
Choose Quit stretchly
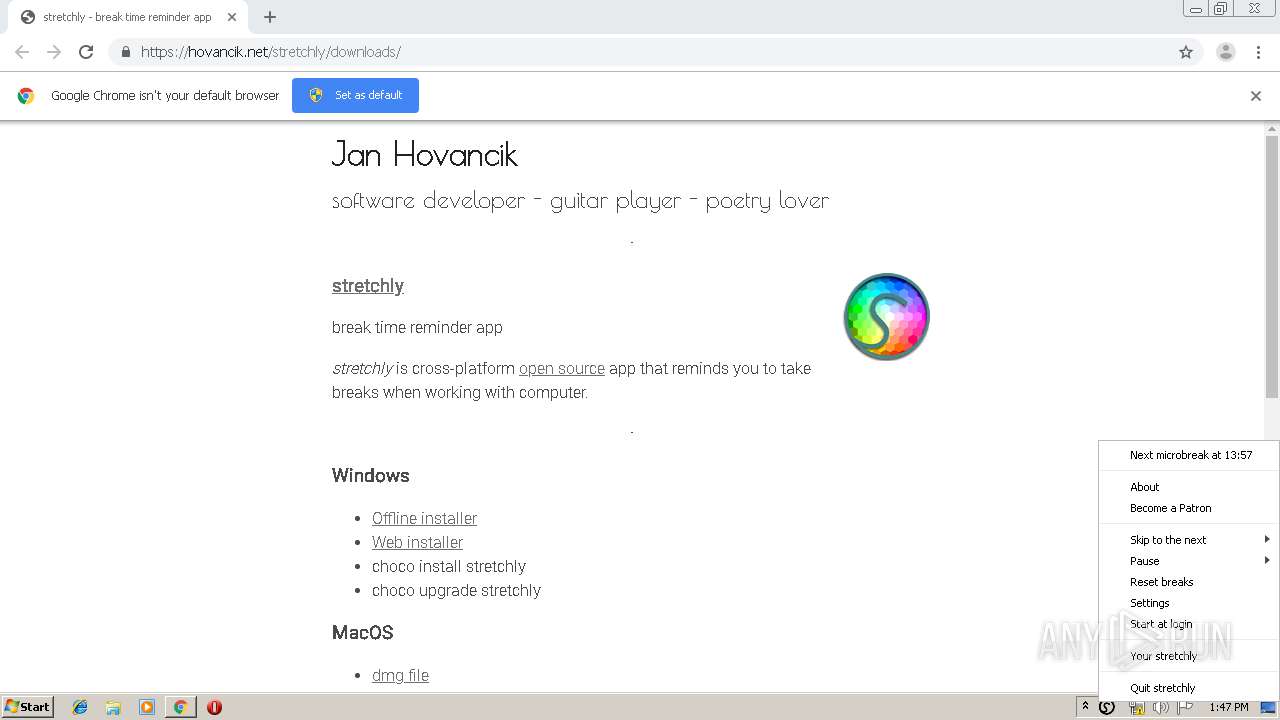(x=1189, y=688)
